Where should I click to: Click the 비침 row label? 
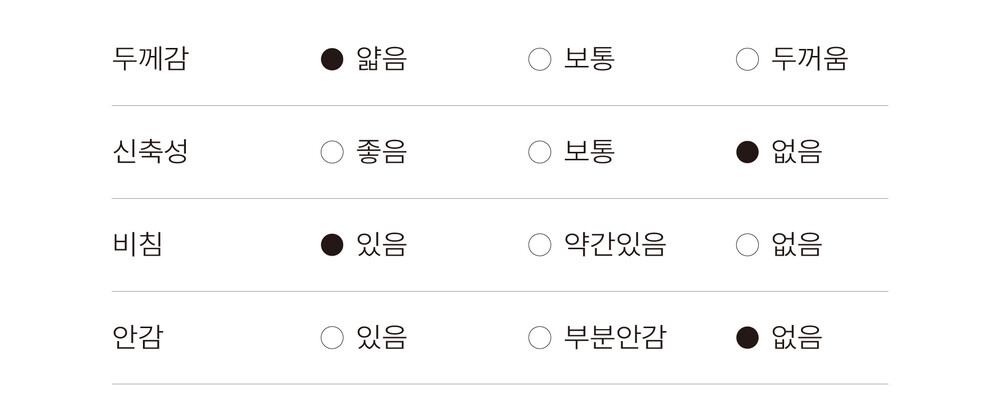coord(138,245)
